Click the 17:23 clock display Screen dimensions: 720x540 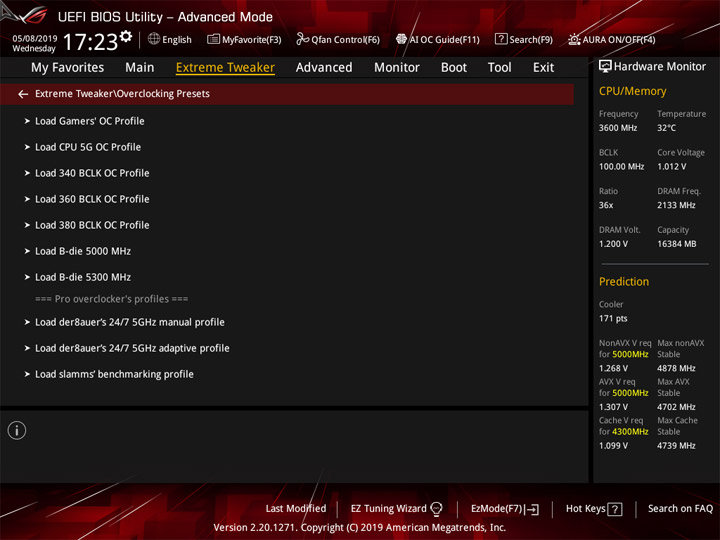pyautogui.click(x=90, y=42)
